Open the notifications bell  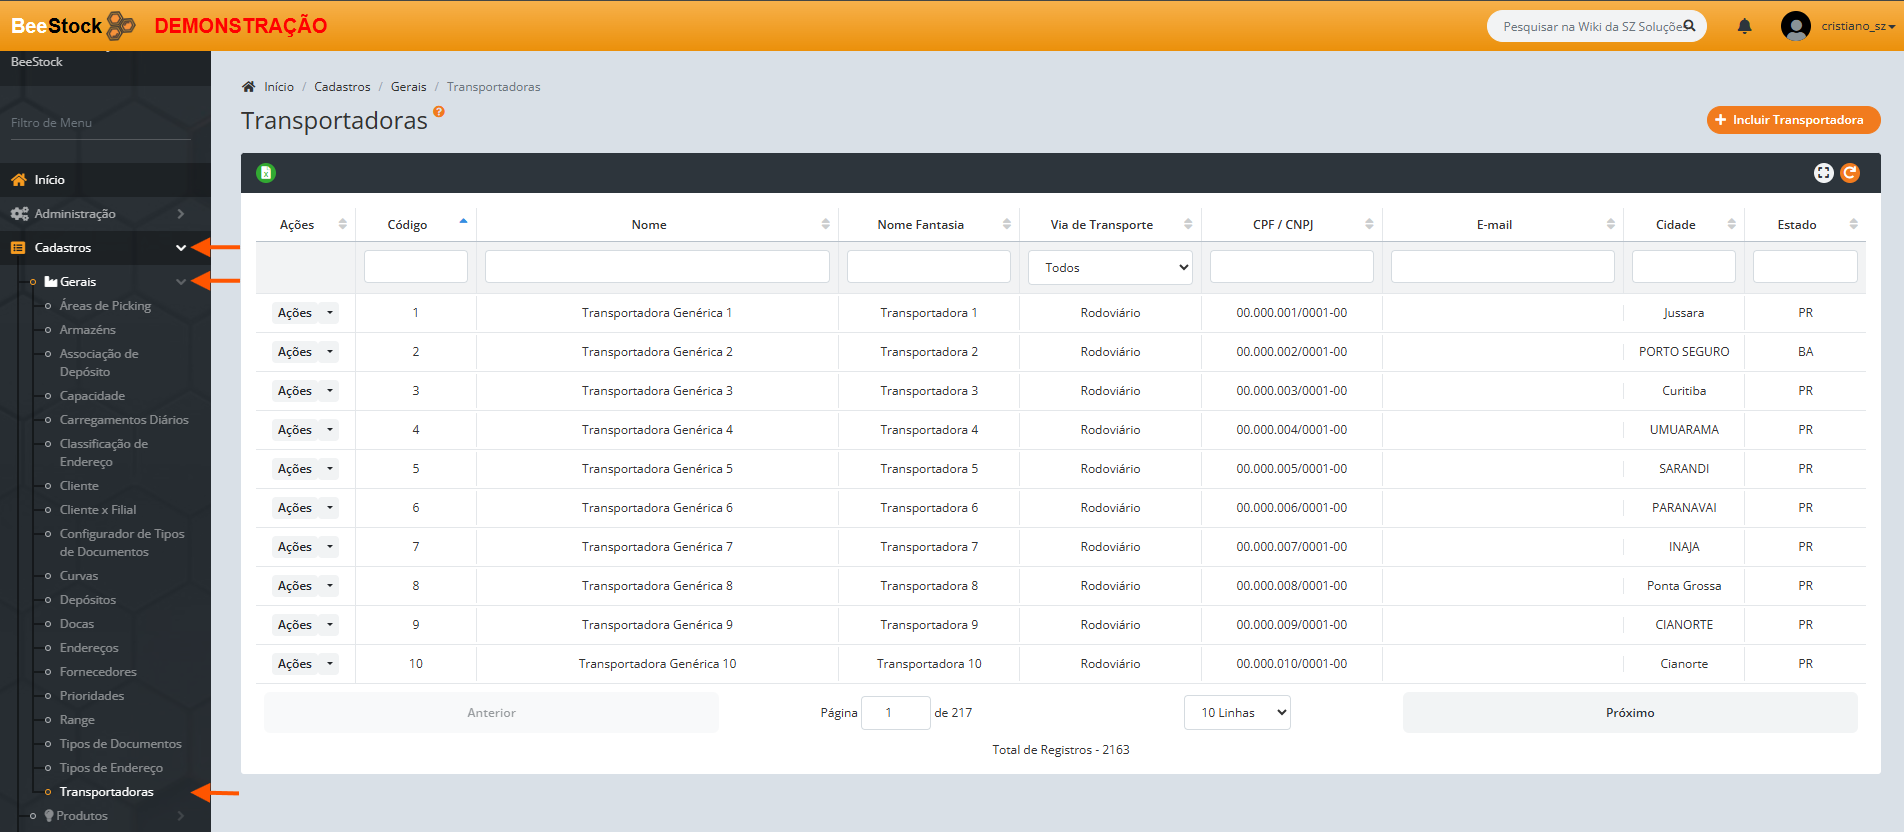pyautogui.click(x=1744, y=26)
